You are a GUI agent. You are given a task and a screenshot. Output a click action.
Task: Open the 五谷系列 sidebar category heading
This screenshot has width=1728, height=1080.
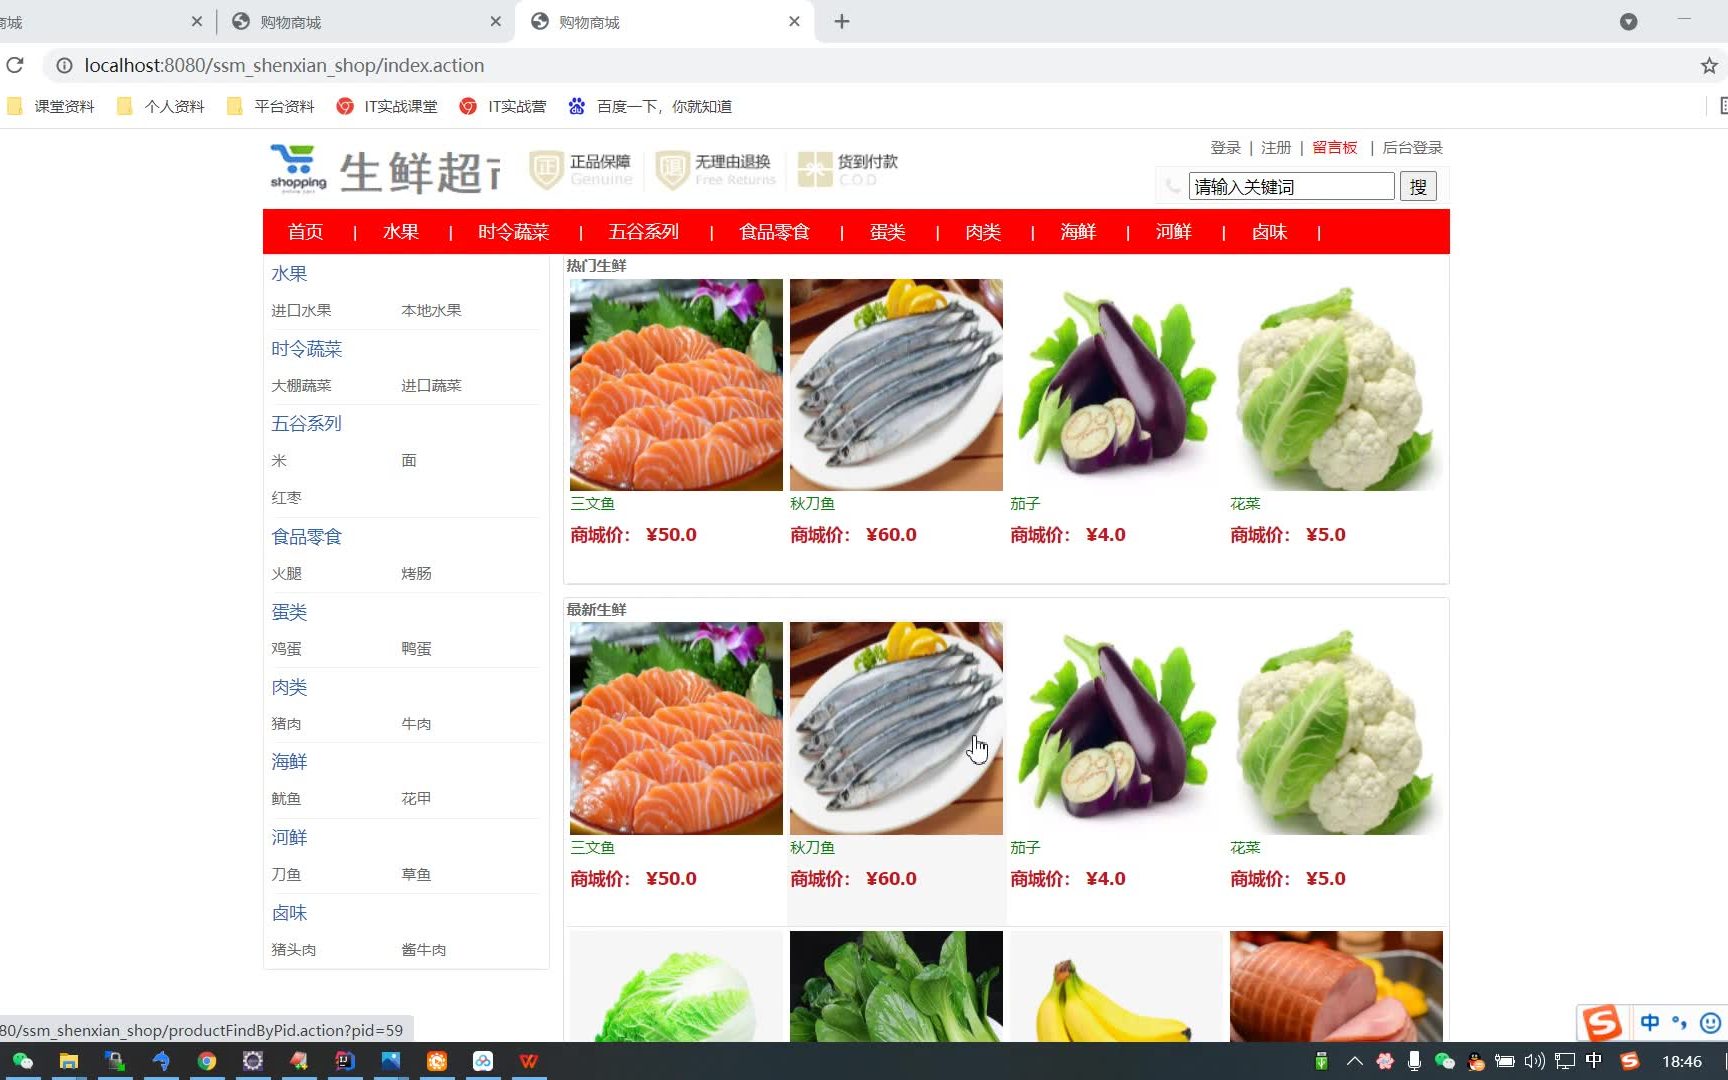(x=306, y=423)
